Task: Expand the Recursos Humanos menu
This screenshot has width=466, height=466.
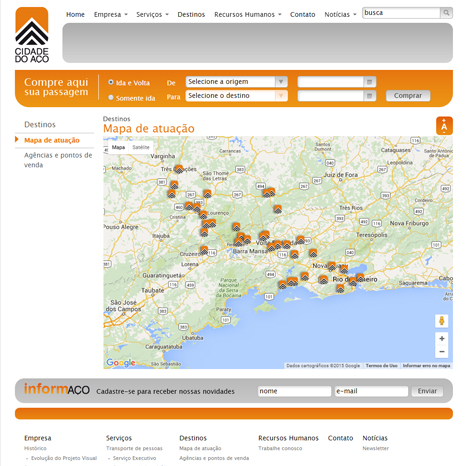Action: pos(248,14)
